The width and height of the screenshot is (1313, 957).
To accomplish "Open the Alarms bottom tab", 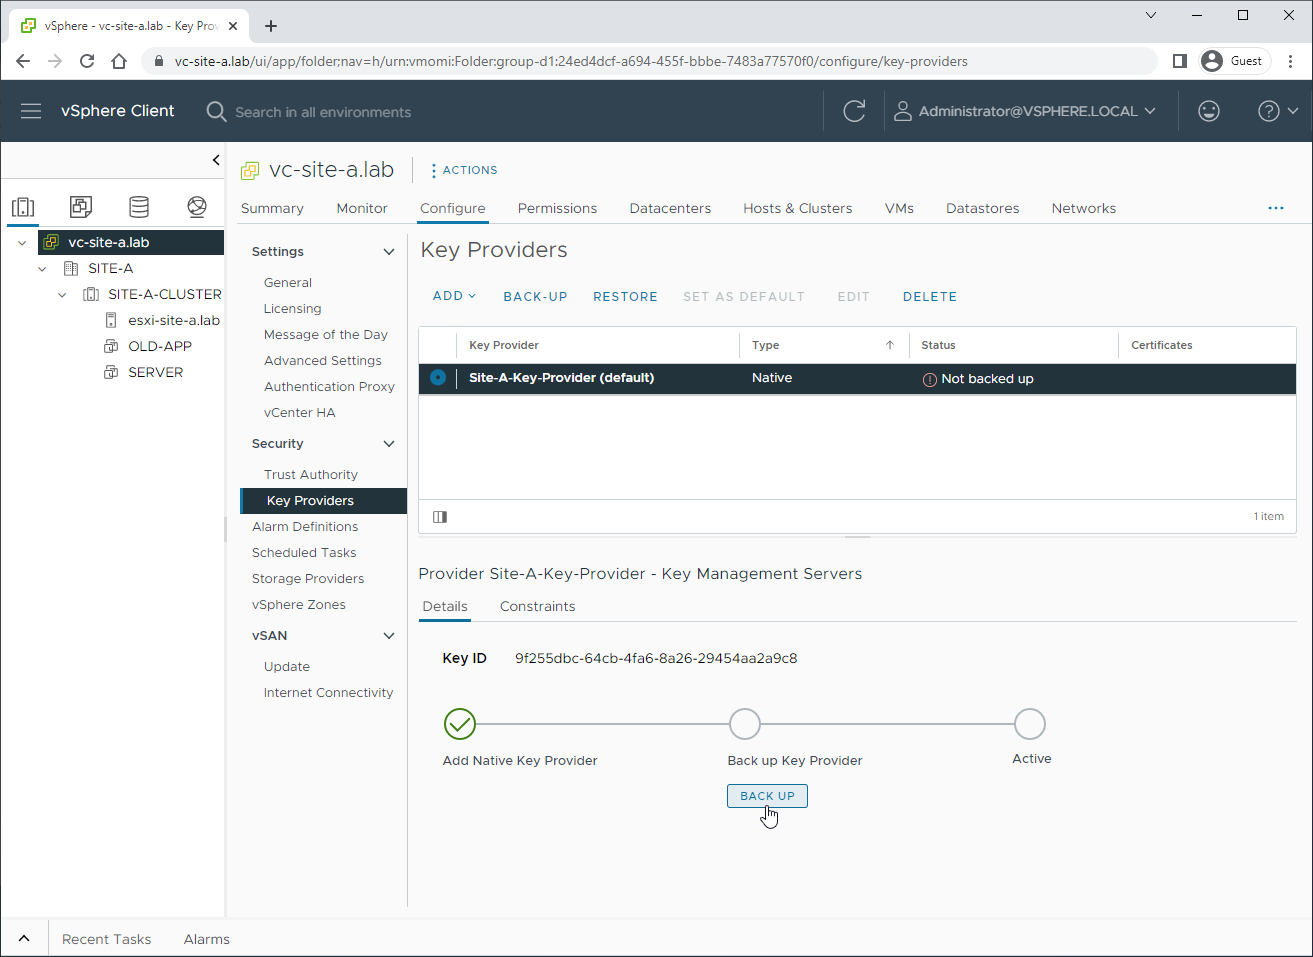I will [207, 939].
